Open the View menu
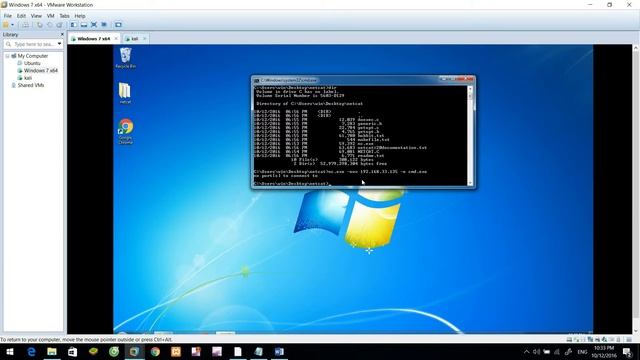Screen dimensions: 640x360 [36, 16]
